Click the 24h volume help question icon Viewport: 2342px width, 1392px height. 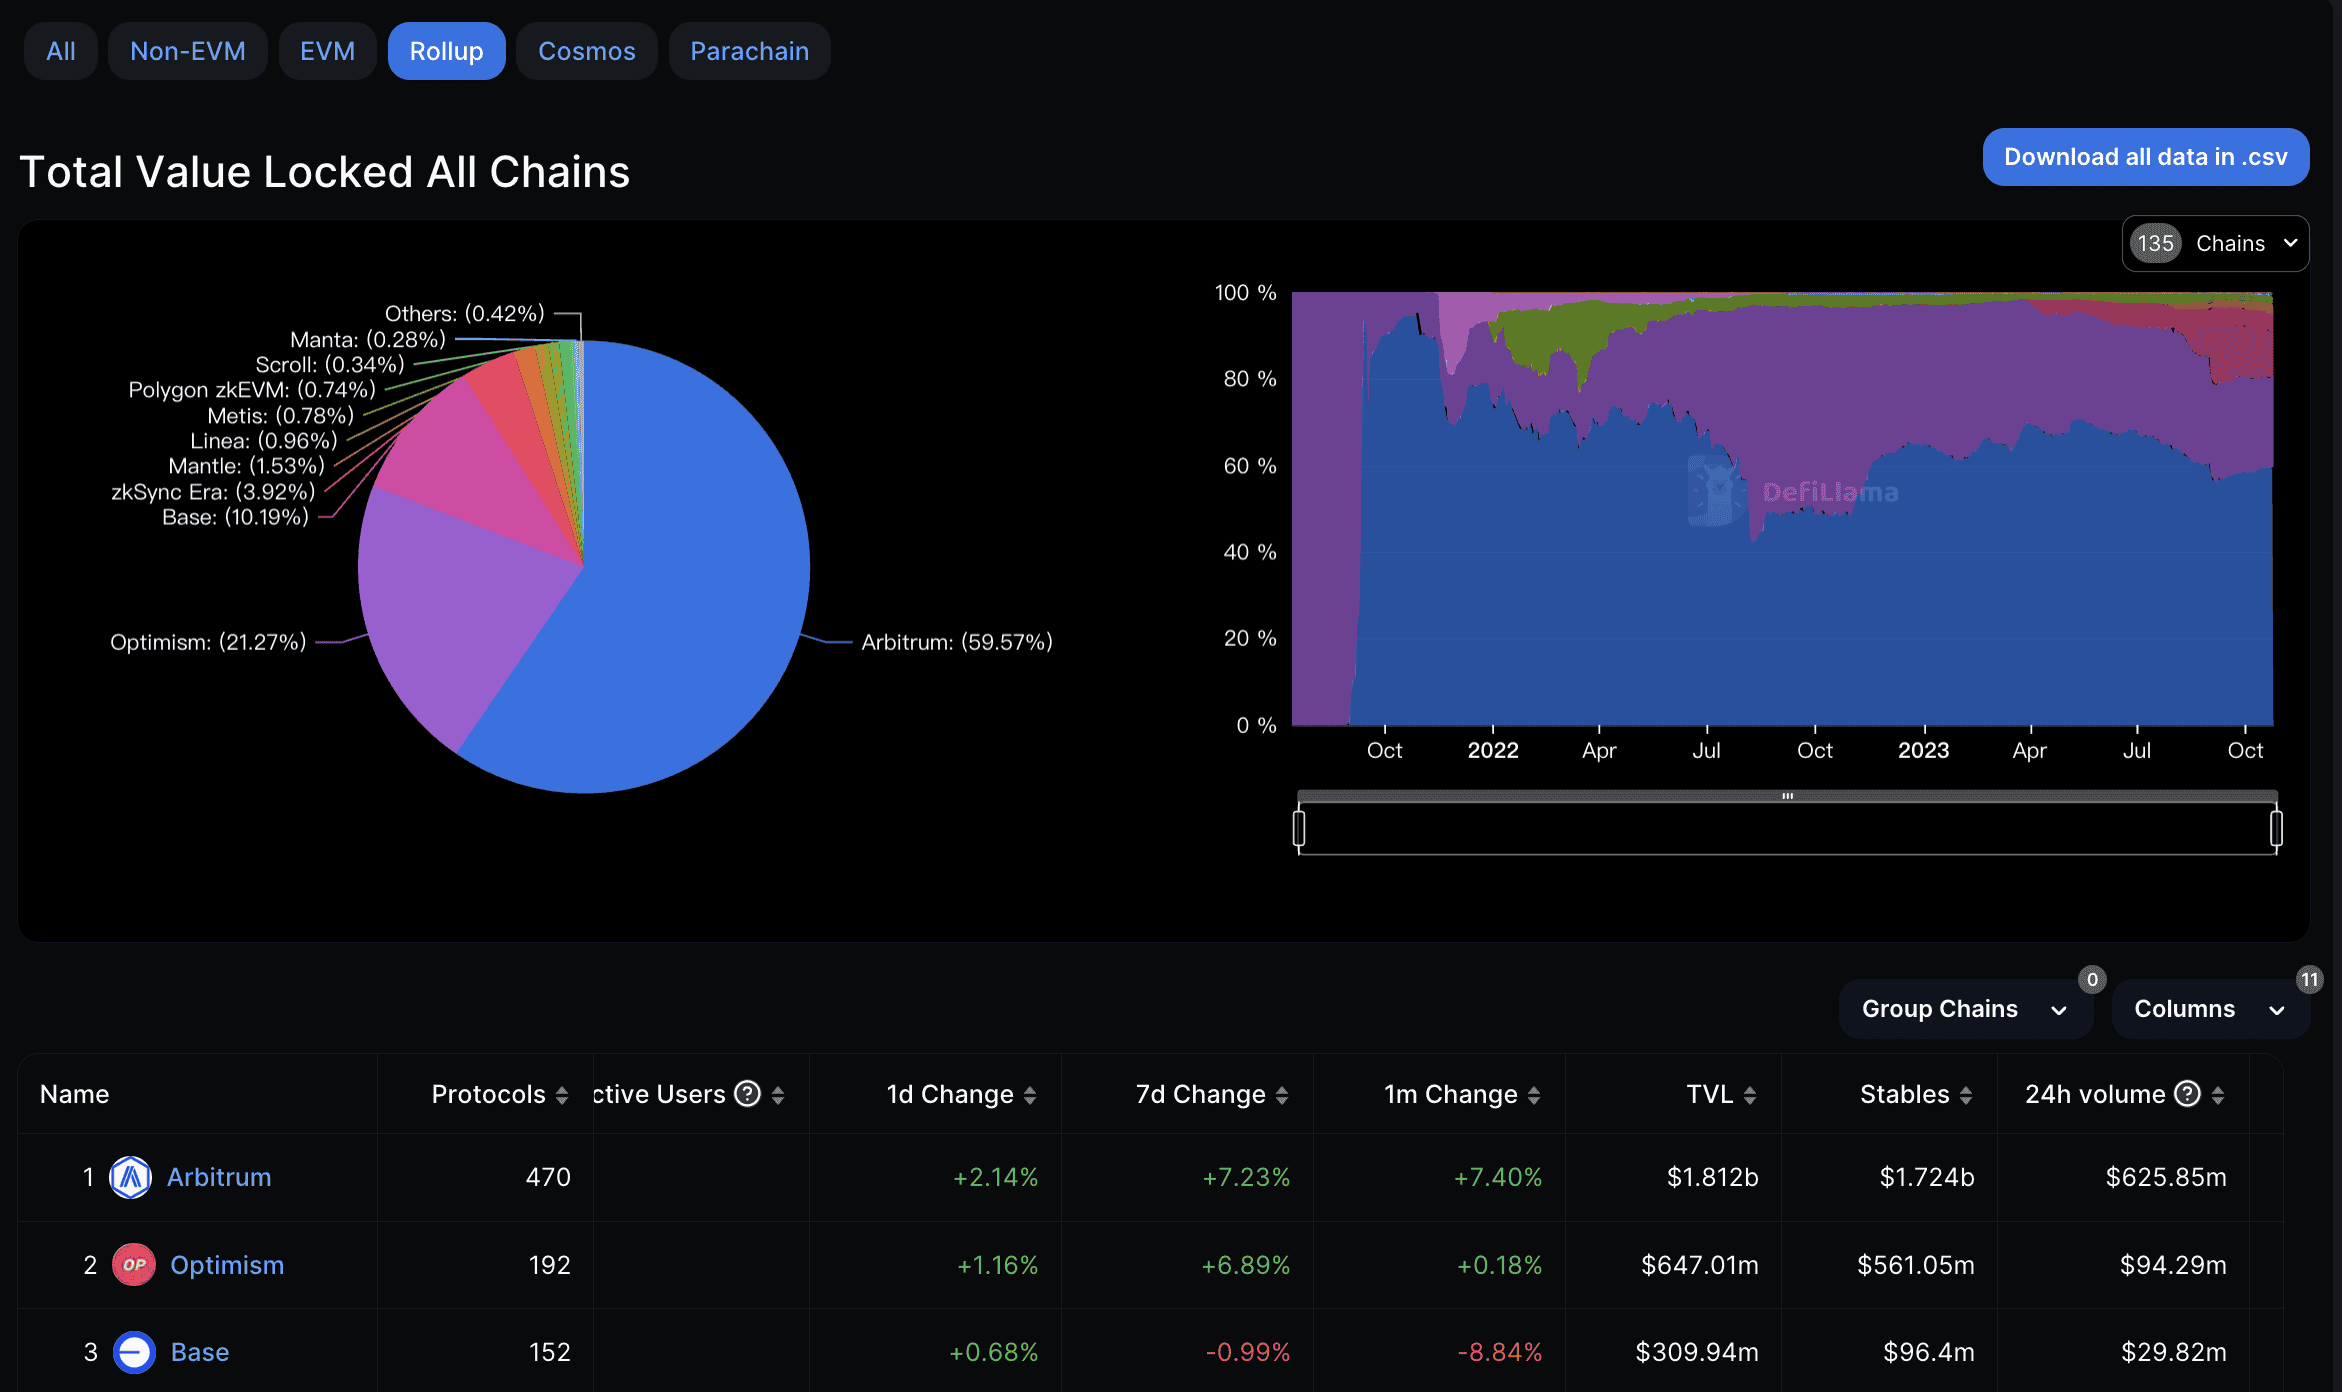point(2188,1094)
